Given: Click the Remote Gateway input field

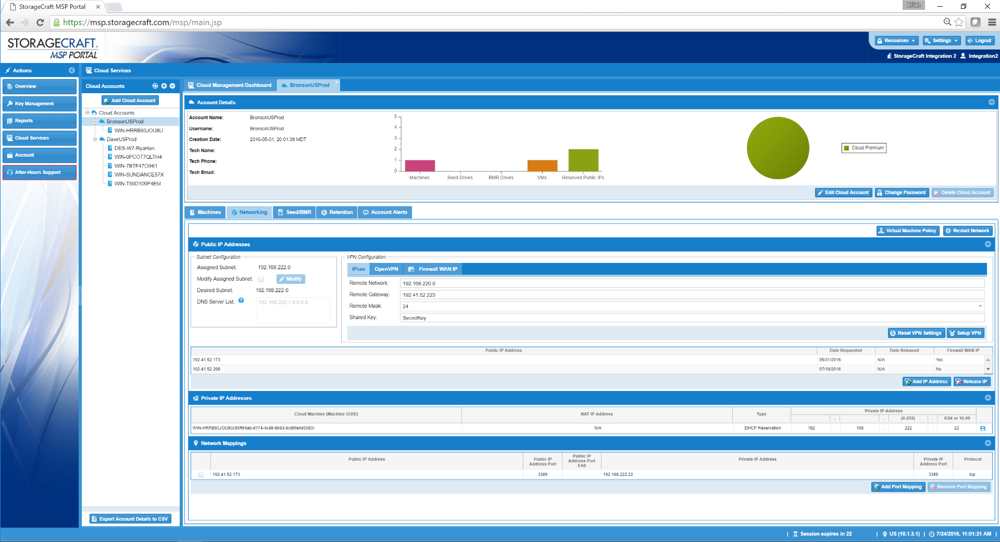Looking at the screenshot, I should click(692, 295).
